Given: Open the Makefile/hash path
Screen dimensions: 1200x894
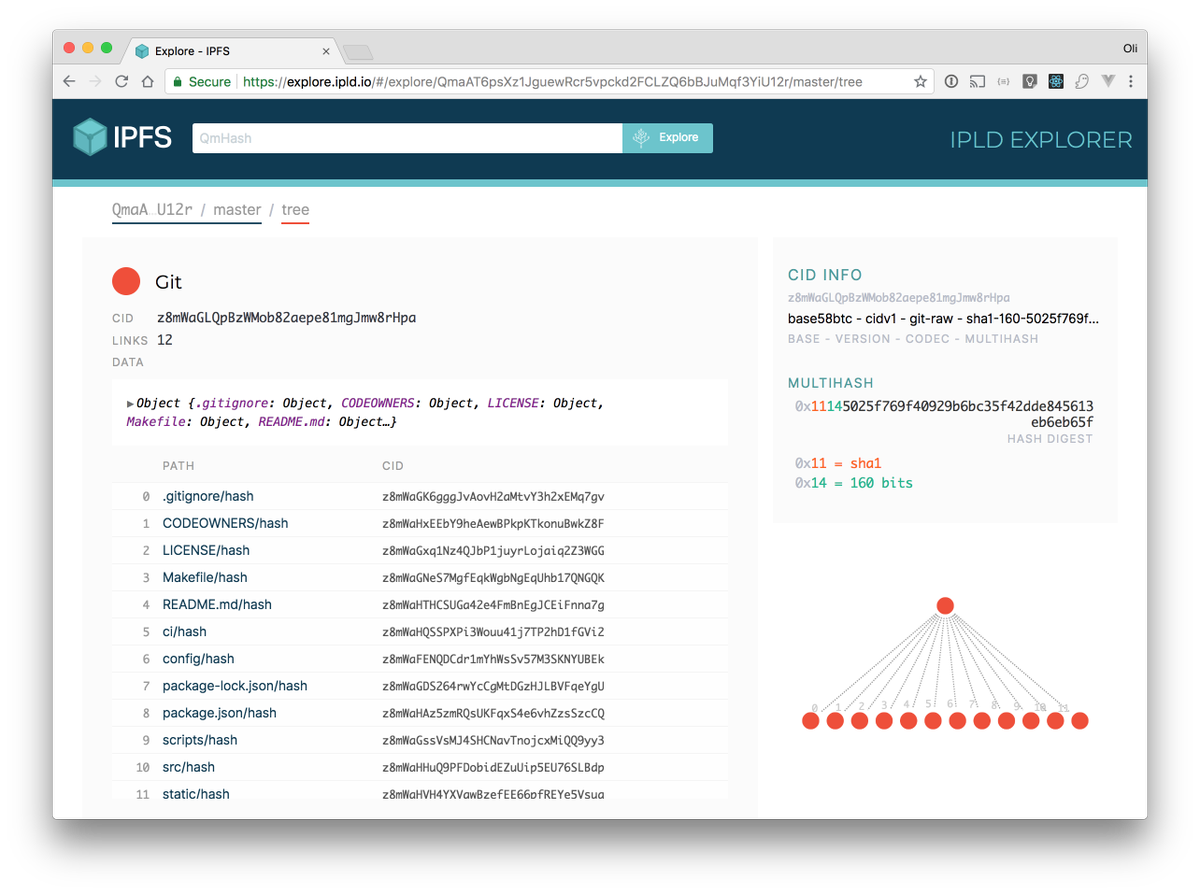Looking at the screenshot, I should coord(205,577).
